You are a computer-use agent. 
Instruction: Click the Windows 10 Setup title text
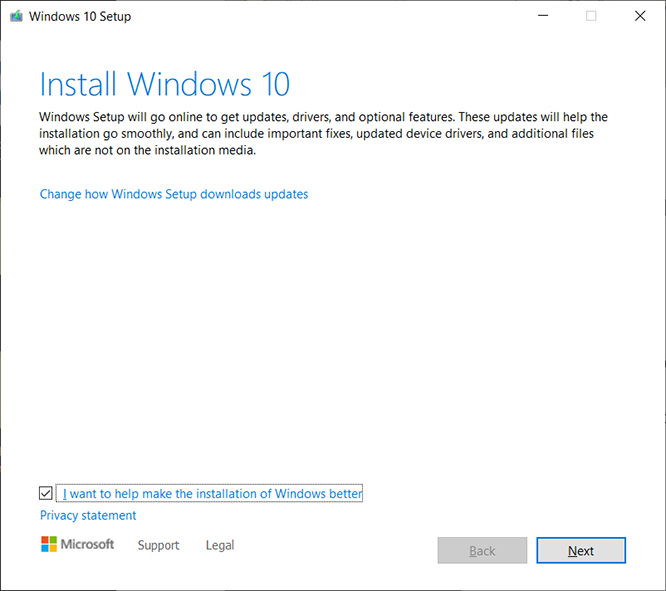point(80,17)
